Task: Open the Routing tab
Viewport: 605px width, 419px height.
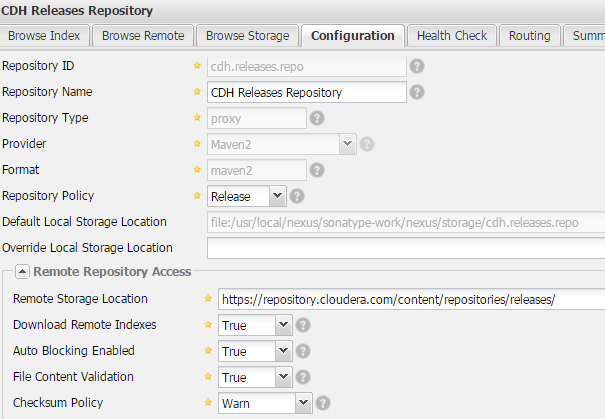Action: click(x=529, y=36)
